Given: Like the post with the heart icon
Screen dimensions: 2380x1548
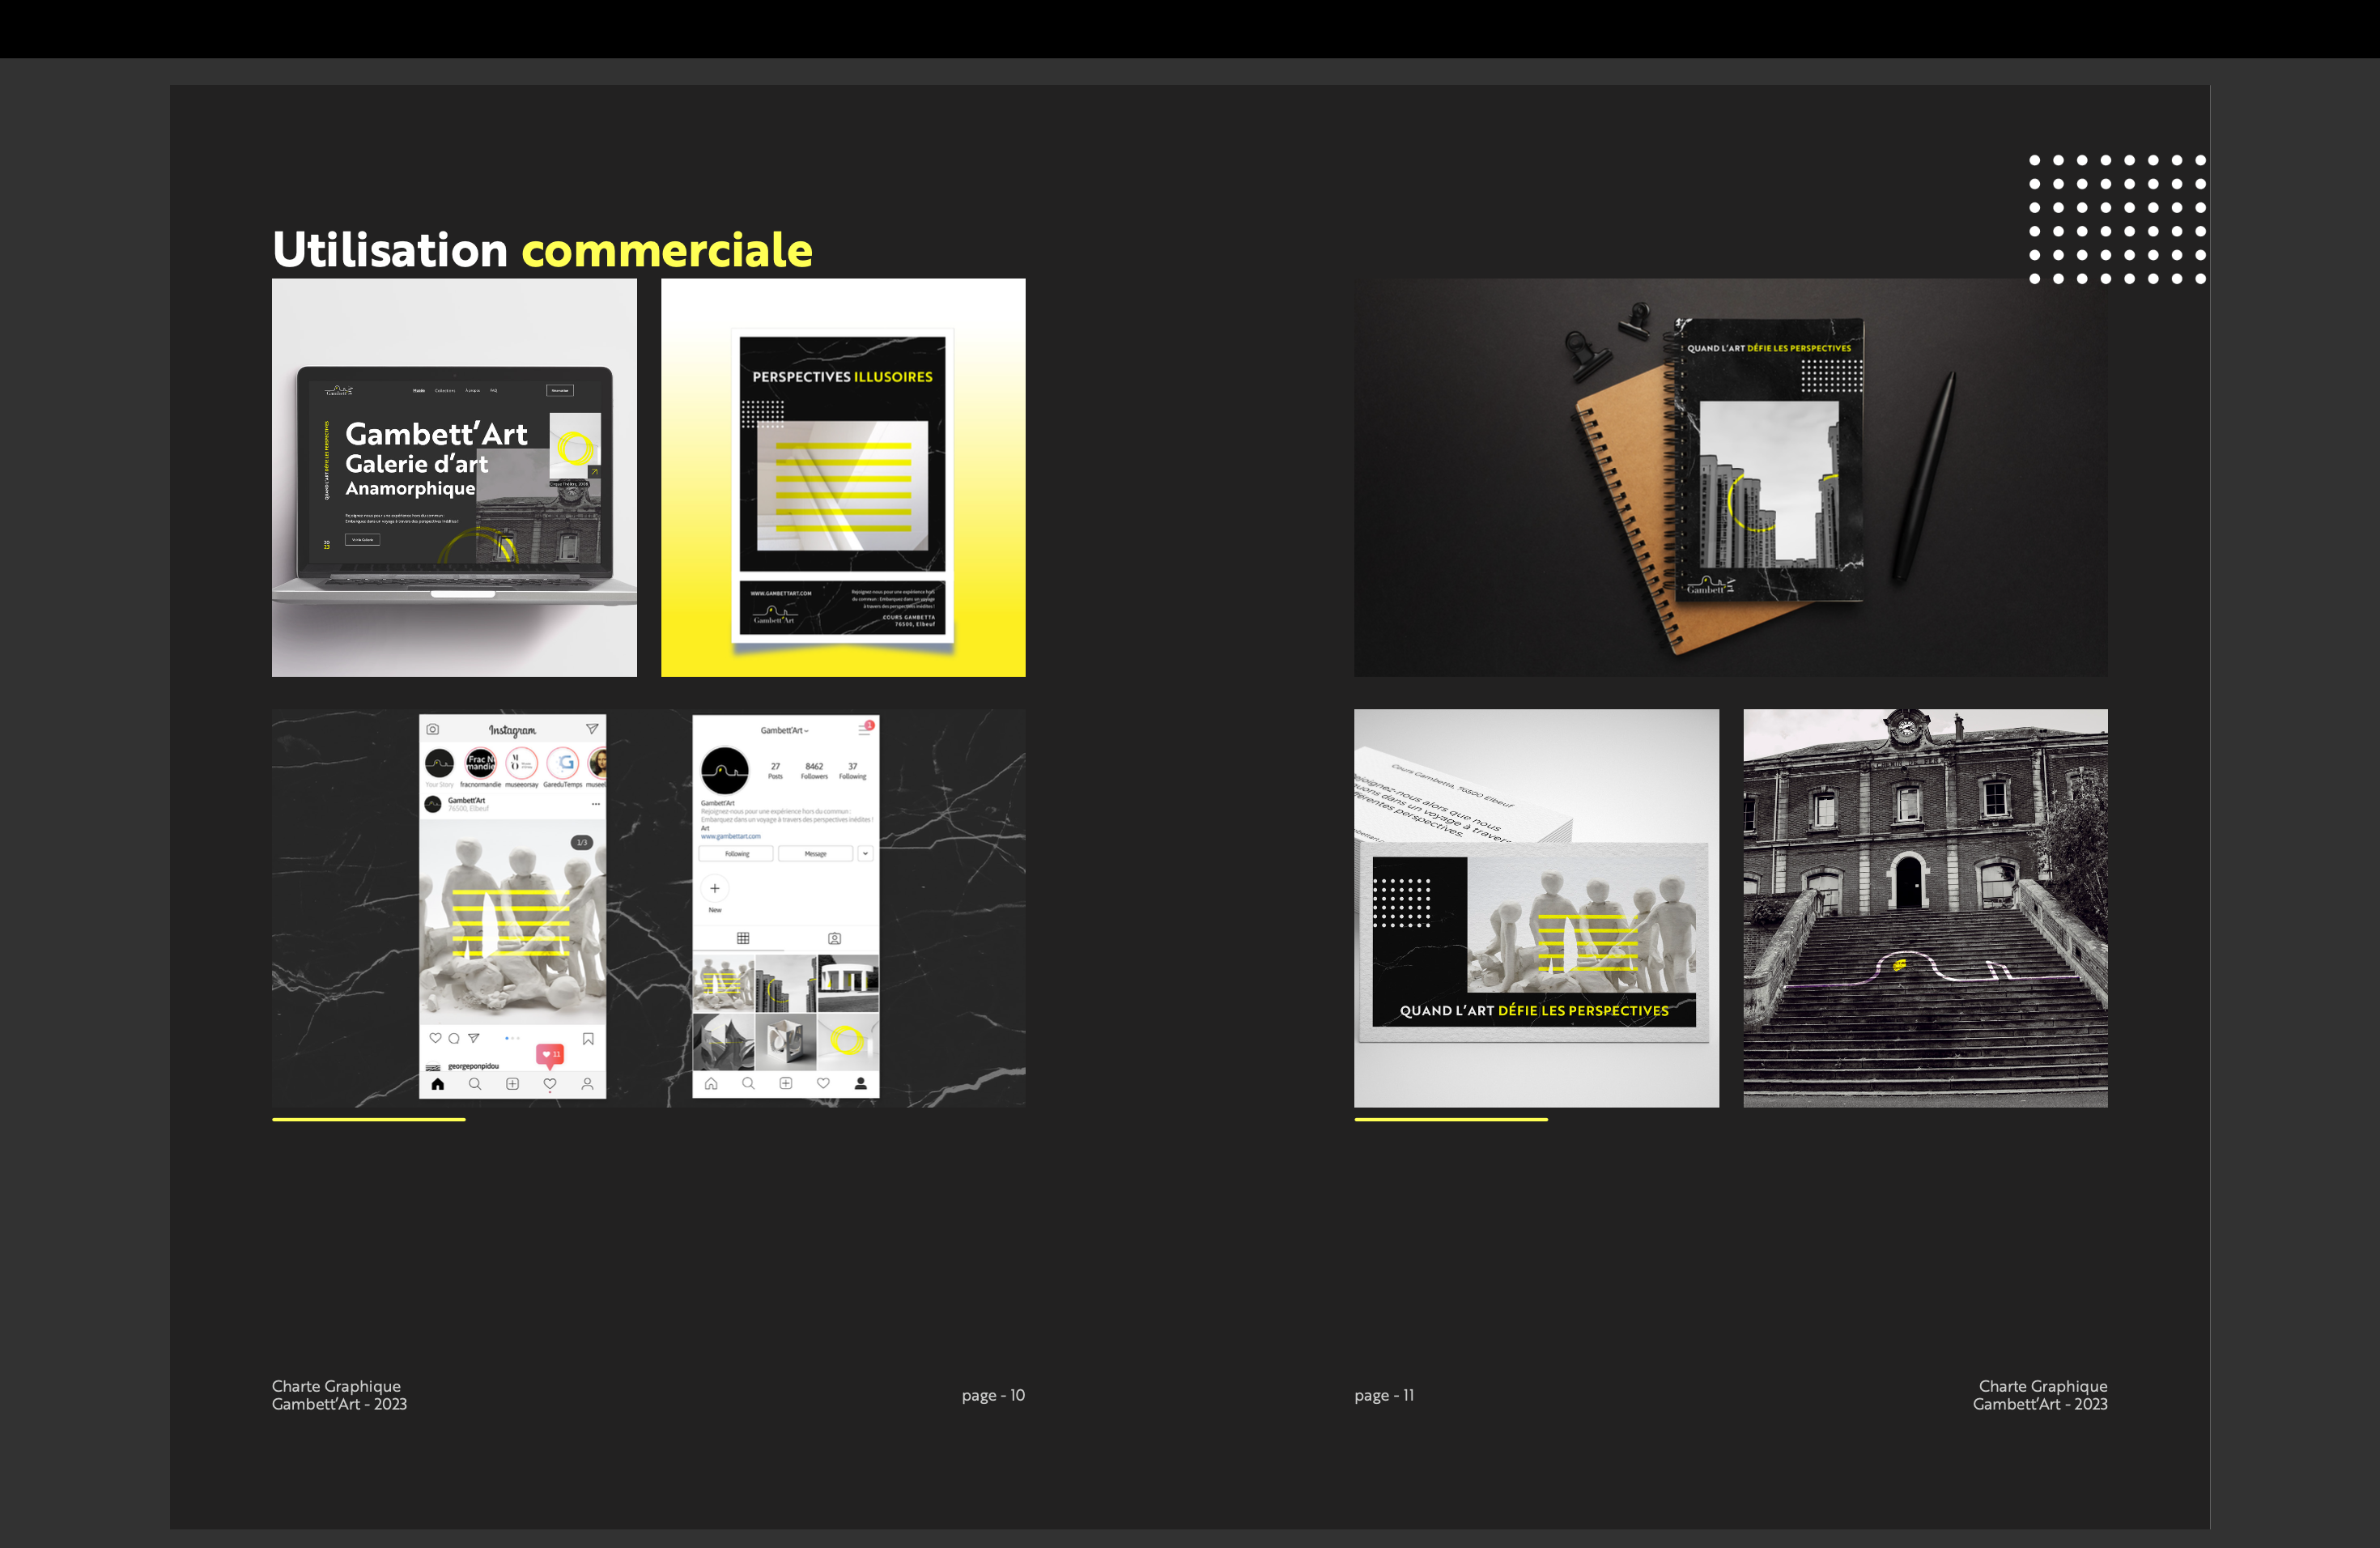Looking at the screenshot, I should pyautogui.click(x=435, y=1038).
